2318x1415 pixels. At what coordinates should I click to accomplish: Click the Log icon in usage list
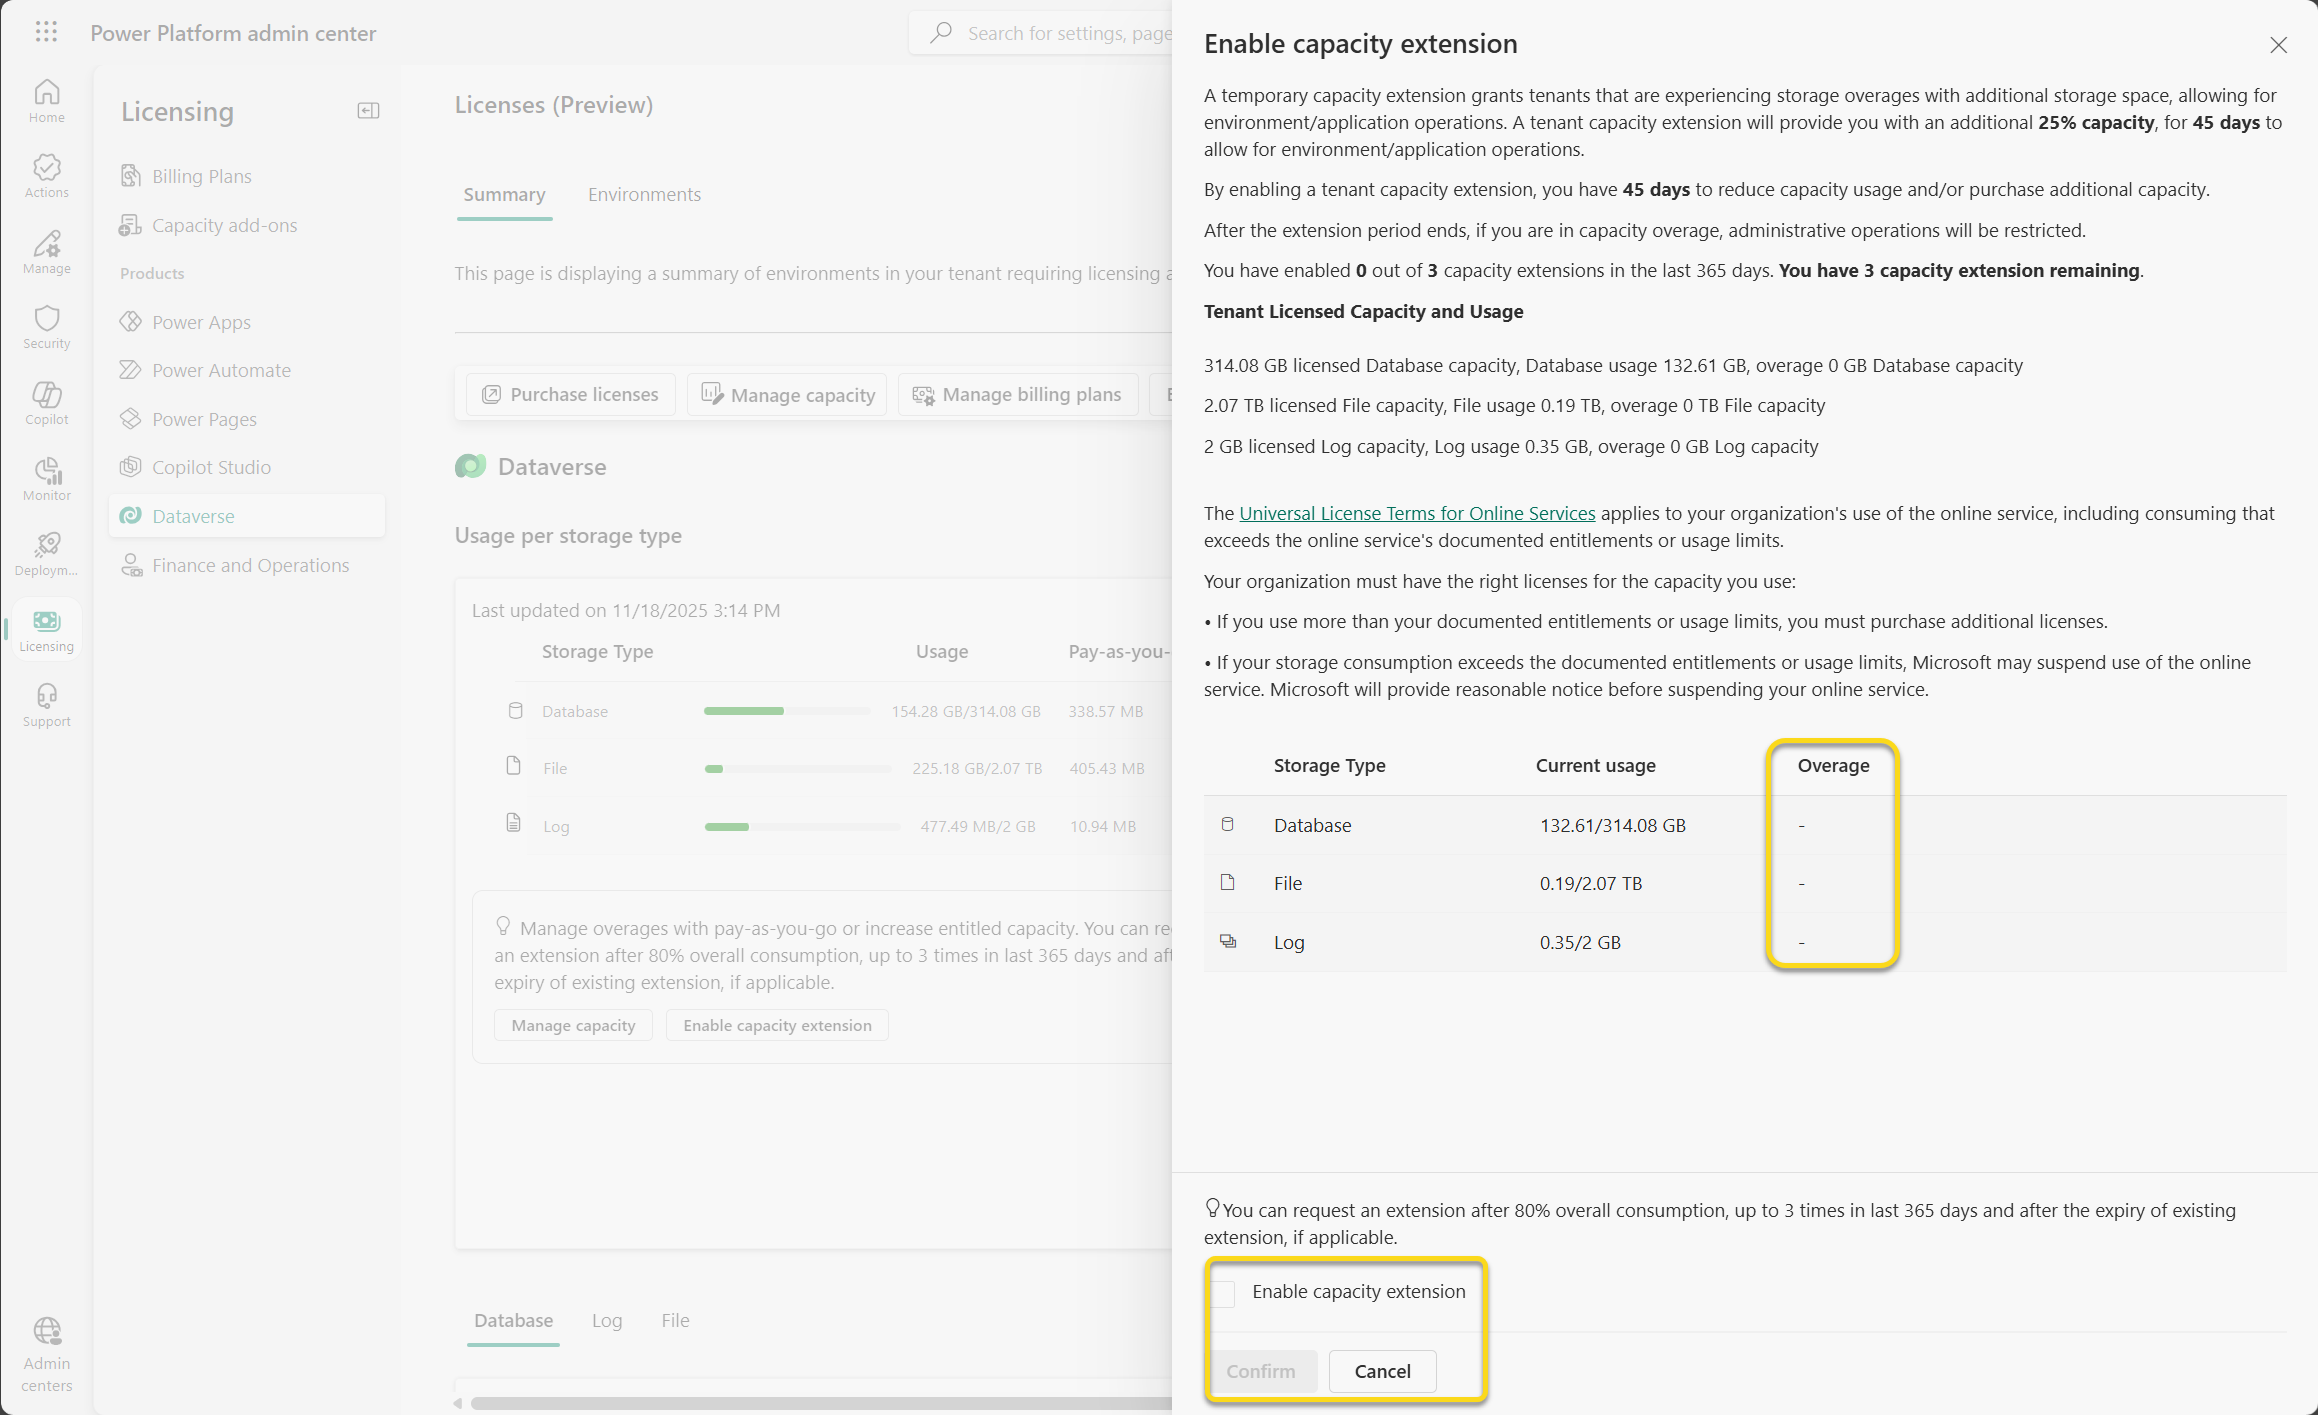pyautogui.click(x=514, y=823)
